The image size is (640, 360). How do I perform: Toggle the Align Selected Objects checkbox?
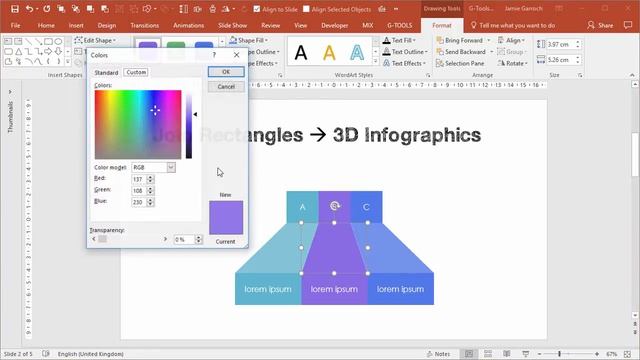tap(307, 9)
